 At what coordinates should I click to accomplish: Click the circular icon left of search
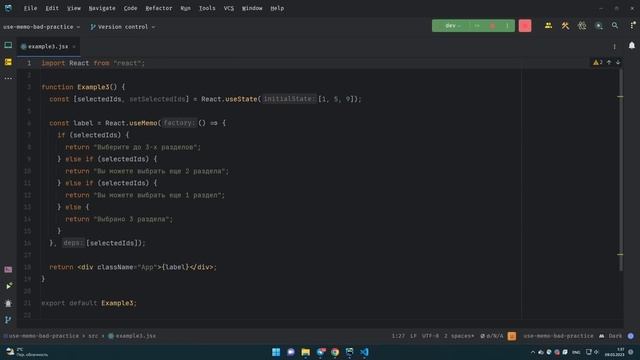pyautogui.click(x=598, y=26)
